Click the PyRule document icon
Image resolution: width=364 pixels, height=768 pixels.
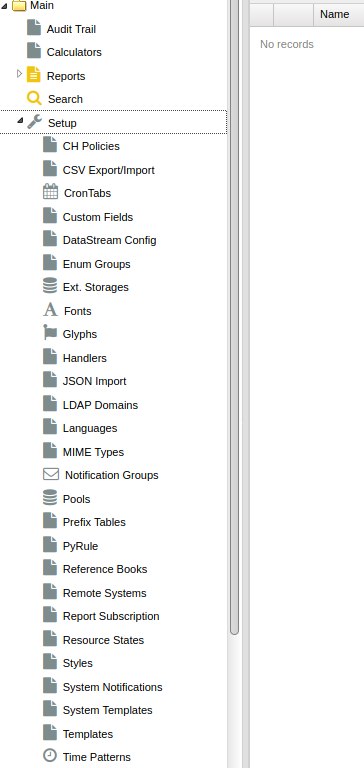tap(50, 545)
